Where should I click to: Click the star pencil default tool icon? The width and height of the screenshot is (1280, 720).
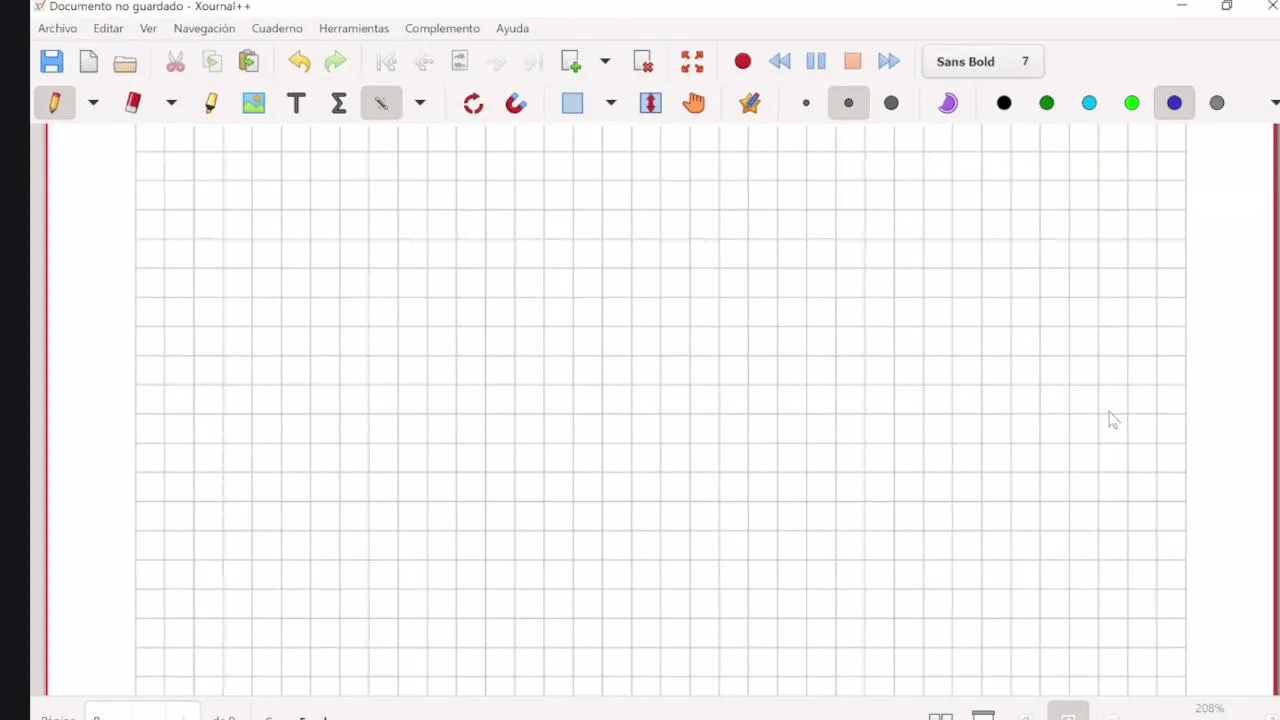pyautogui.click(x=750, y=103)
